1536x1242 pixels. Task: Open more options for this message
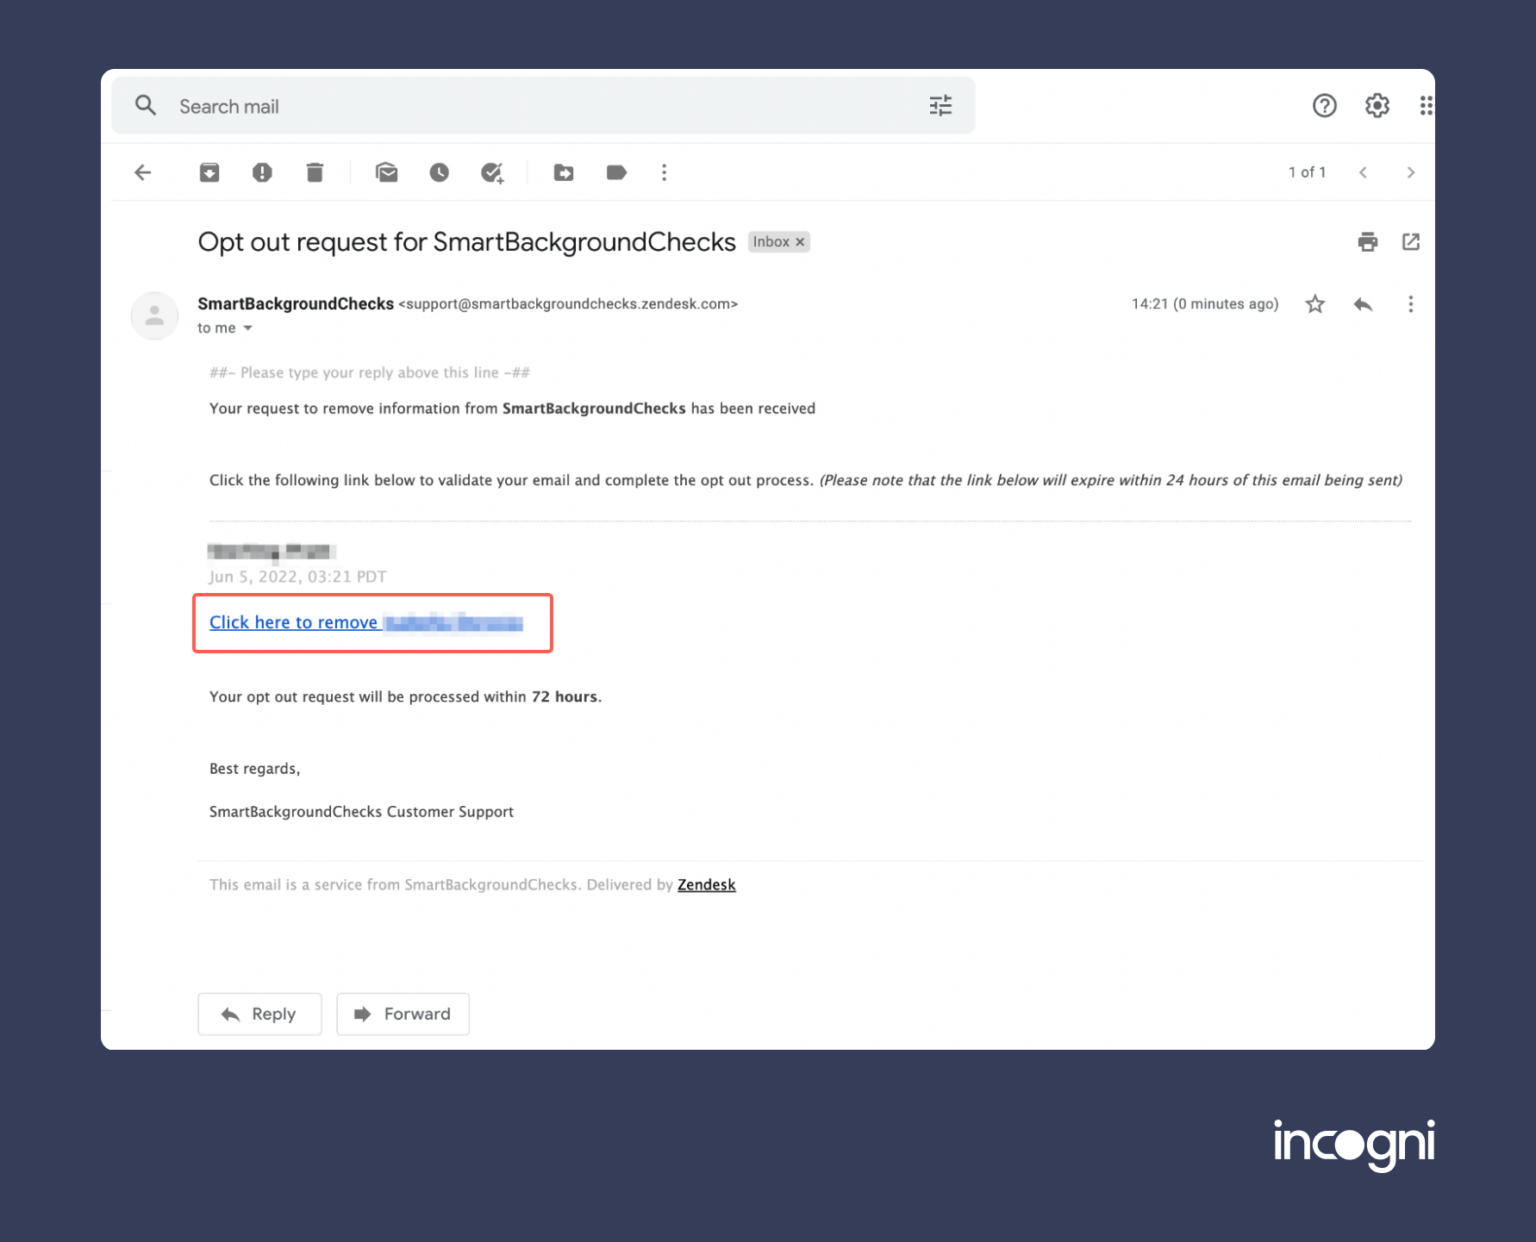click(1411, 304)
